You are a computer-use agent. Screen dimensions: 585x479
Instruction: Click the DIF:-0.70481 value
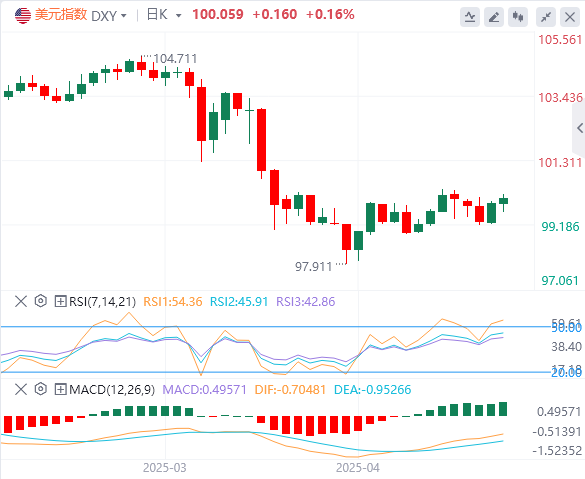tap(290, 390)
